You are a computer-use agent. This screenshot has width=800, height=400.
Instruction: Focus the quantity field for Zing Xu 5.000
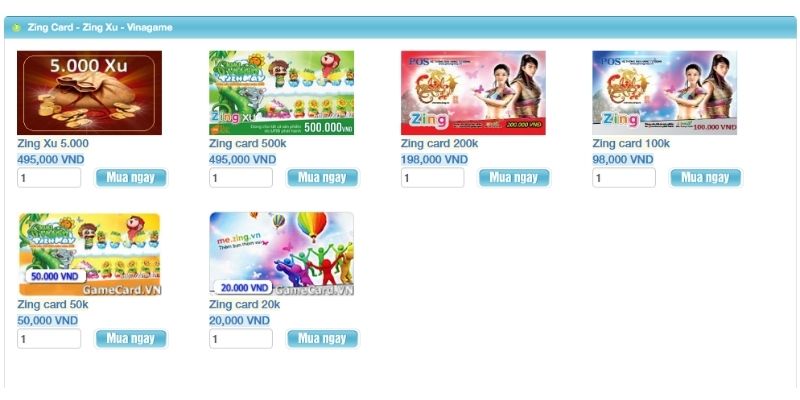pos(49,178)
